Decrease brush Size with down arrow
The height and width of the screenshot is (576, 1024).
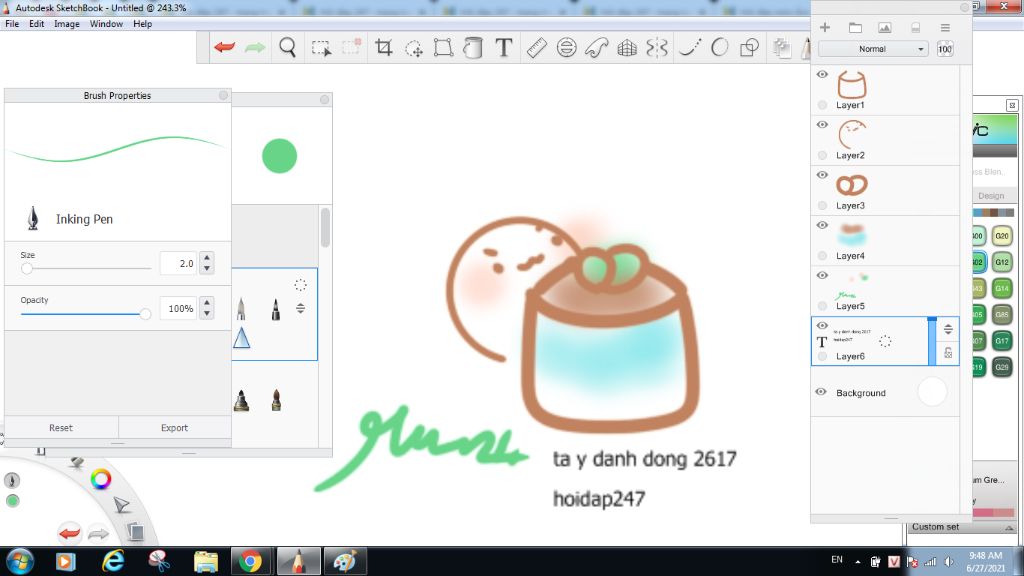pos(207,268)
